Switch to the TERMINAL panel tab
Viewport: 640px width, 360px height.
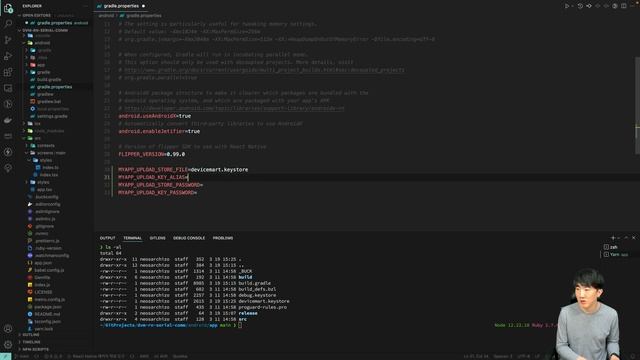coord(133,238)
